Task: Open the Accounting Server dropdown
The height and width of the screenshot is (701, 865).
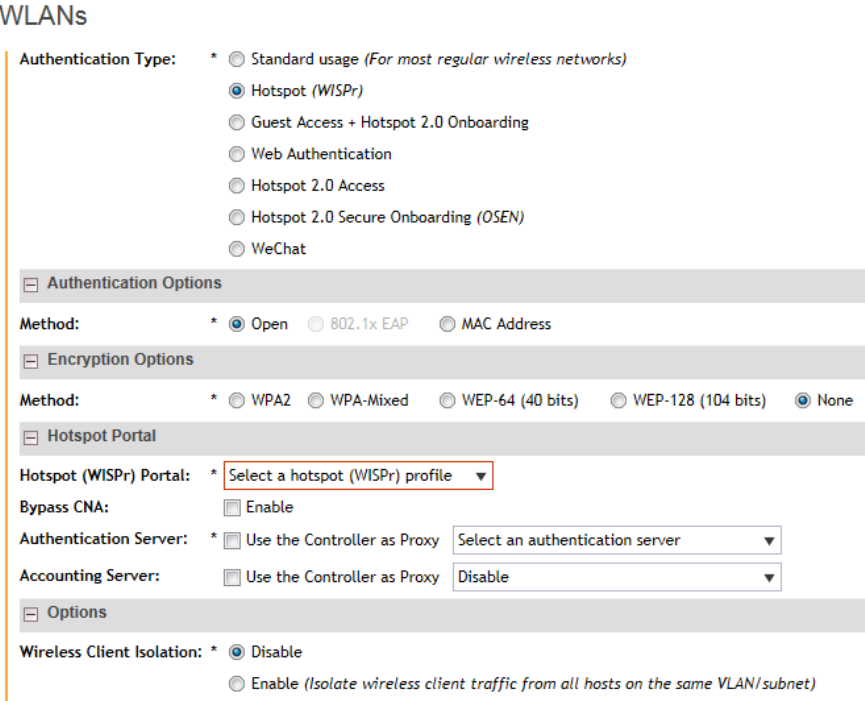Action: pos(616,577)
